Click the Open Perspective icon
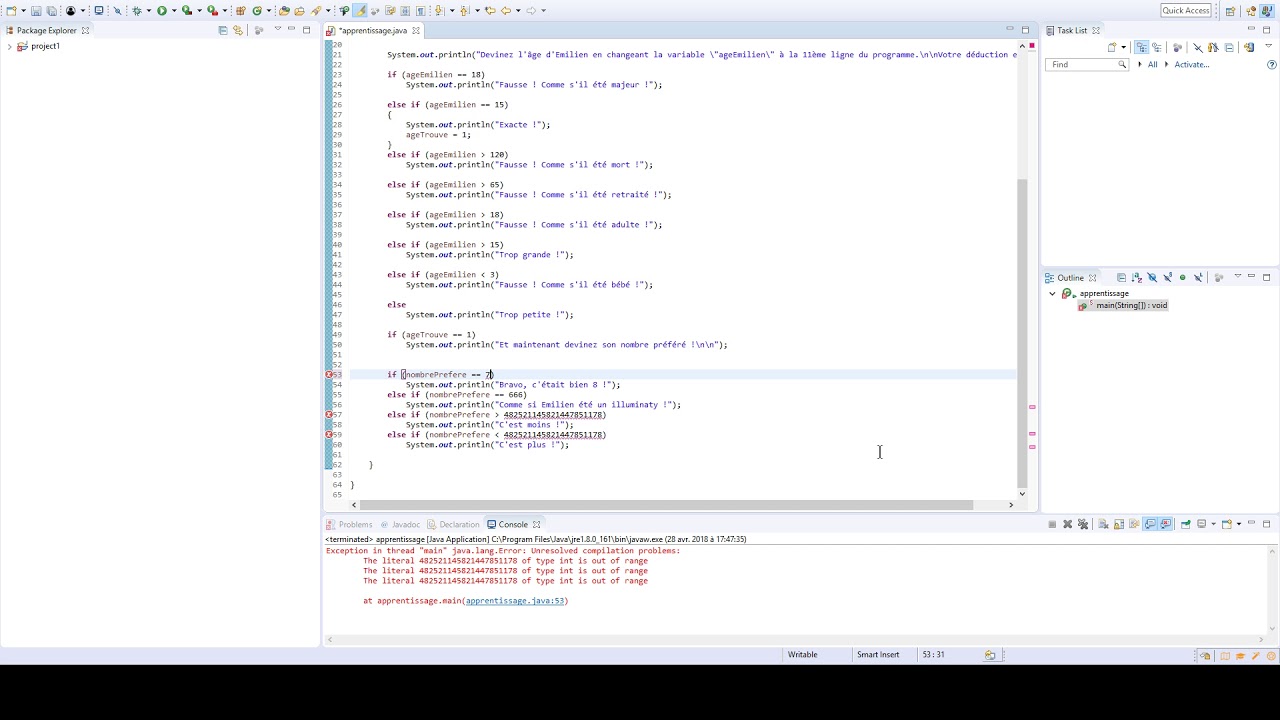This screenshot has height=720, width=1280. 1230,11
